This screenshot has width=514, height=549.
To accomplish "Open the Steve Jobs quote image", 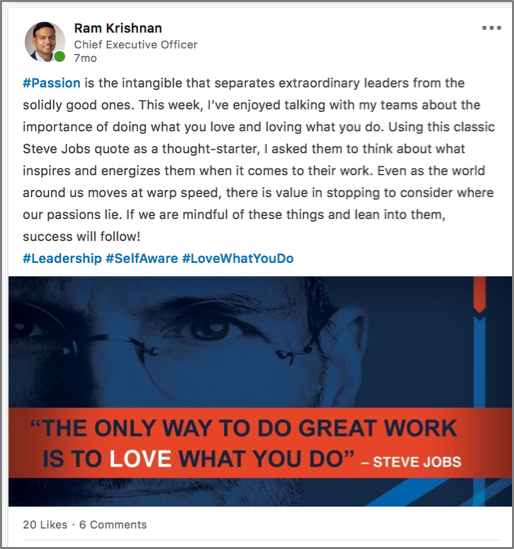I will coord(260,391).
